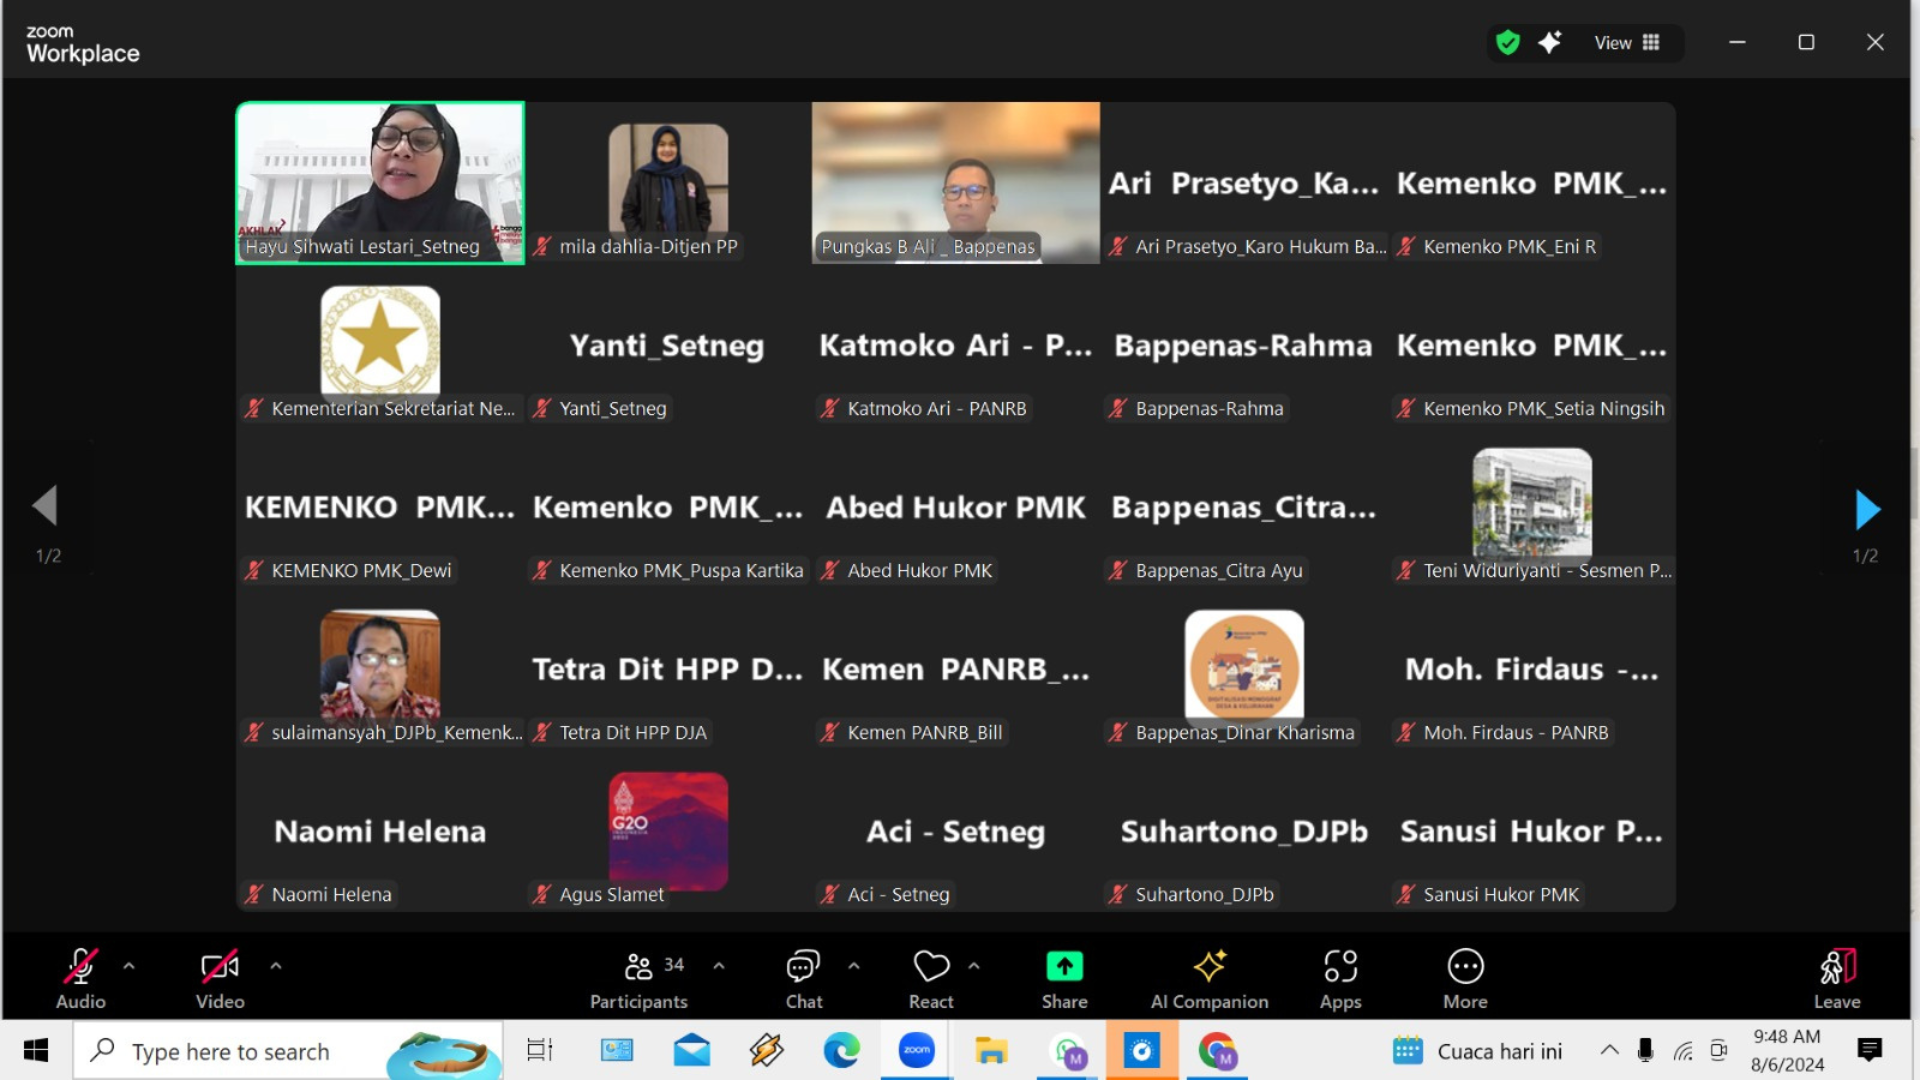Screen dimensions: 1920x1080
Task: Select Agus Slamet G20 image tile
Action: pos(668,831)
